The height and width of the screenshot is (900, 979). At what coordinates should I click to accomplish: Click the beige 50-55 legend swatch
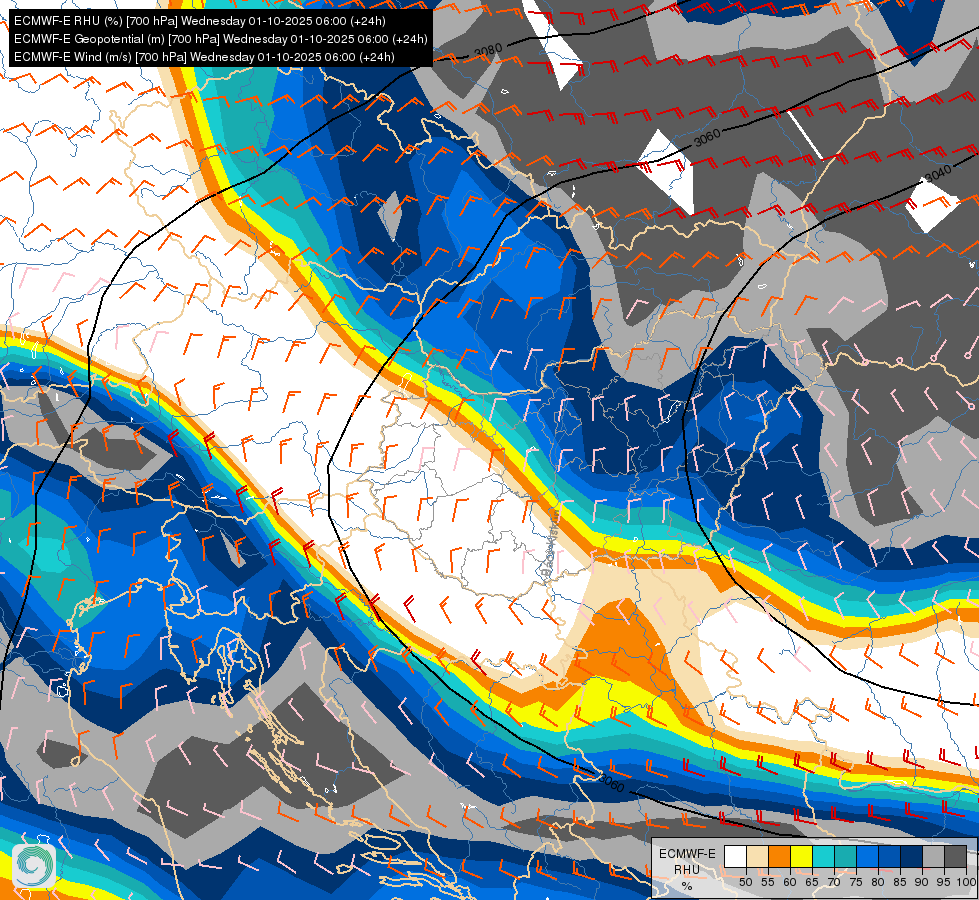(x=757, y=856)
